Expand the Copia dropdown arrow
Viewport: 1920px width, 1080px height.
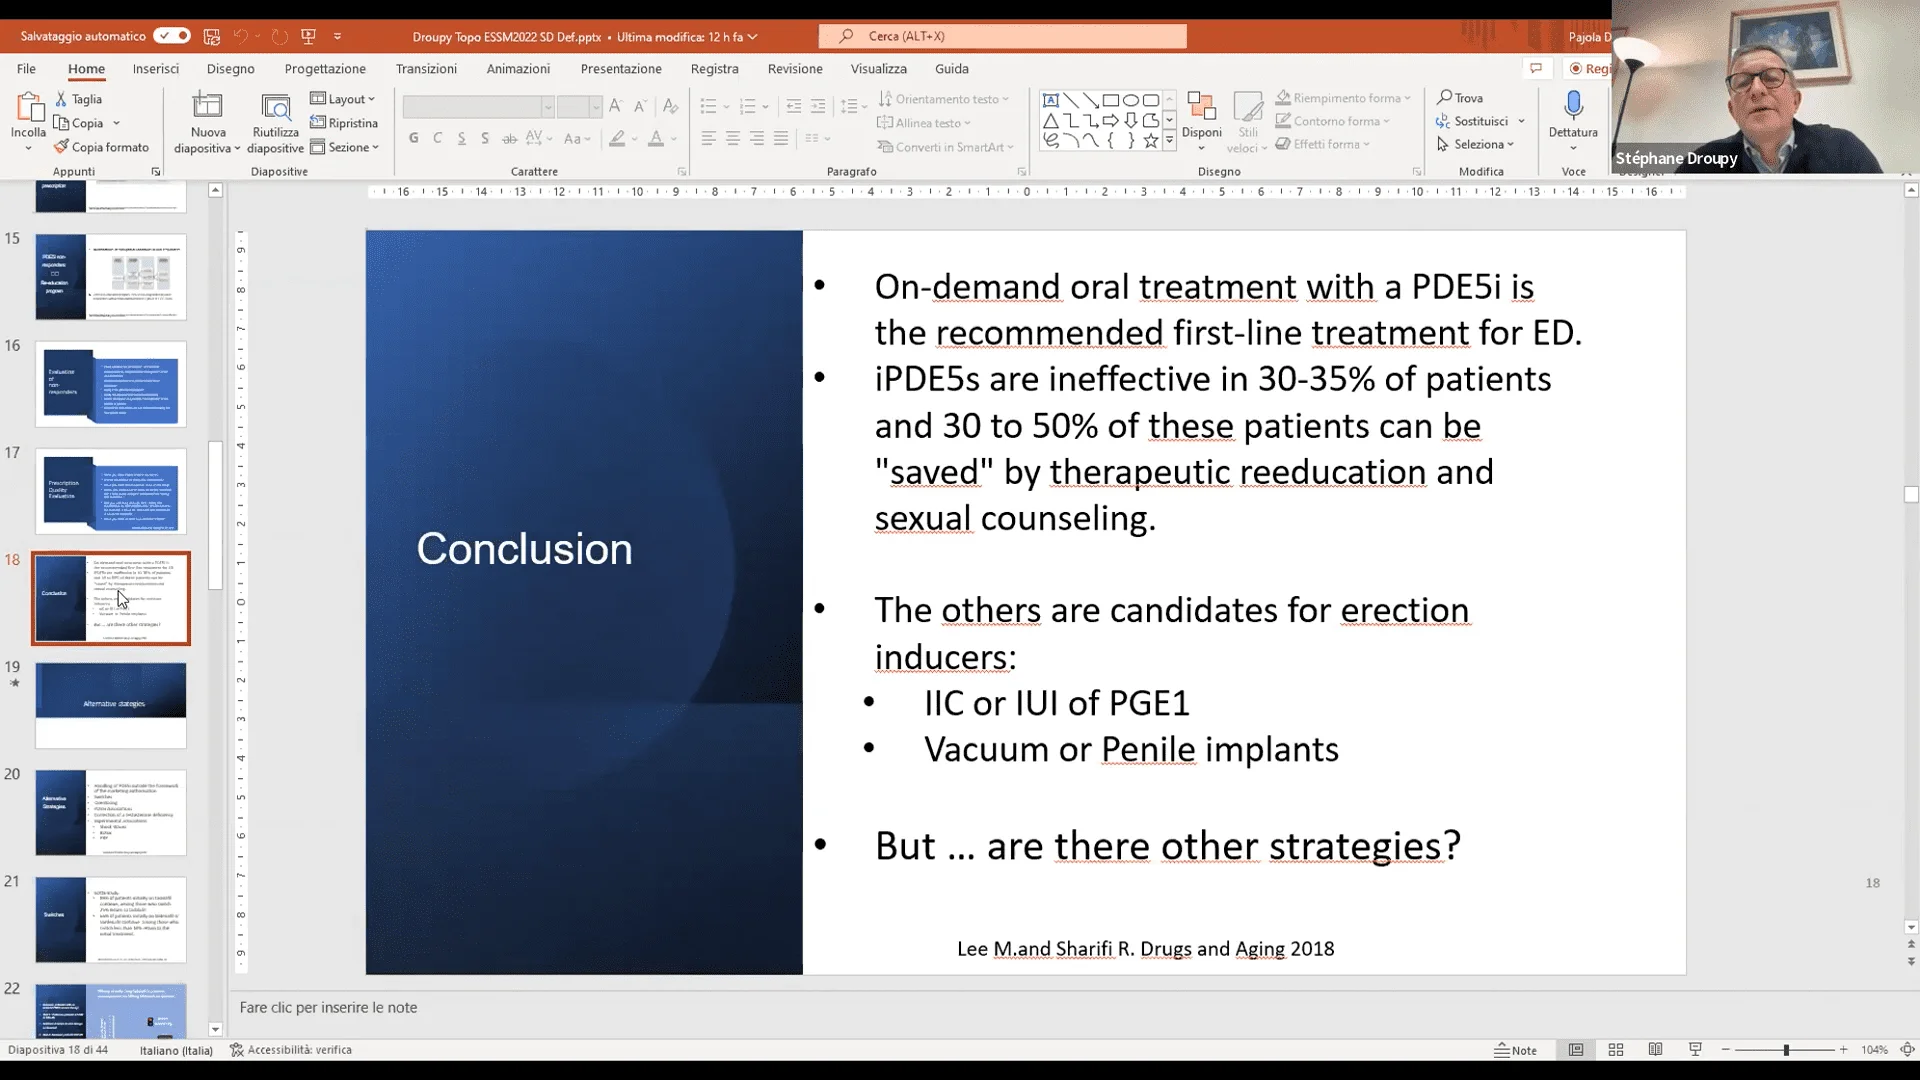[x=116, y=123]
